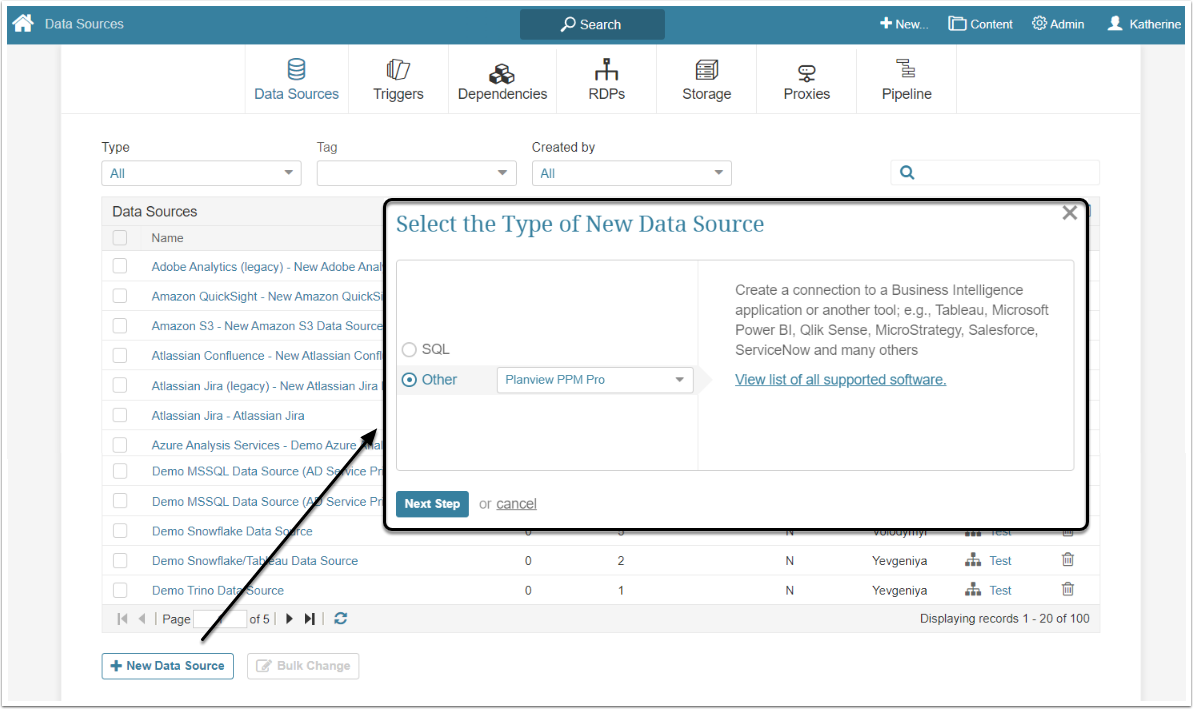Open the Admin menu

click(1058, 24)
